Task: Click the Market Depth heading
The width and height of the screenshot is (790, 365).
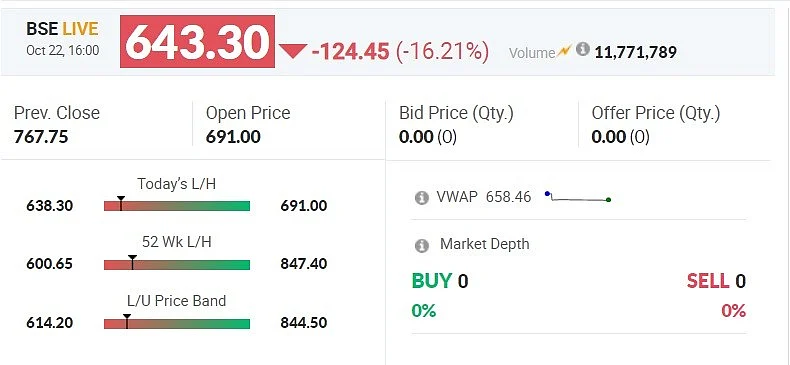Action: click(x=484, y=244)
